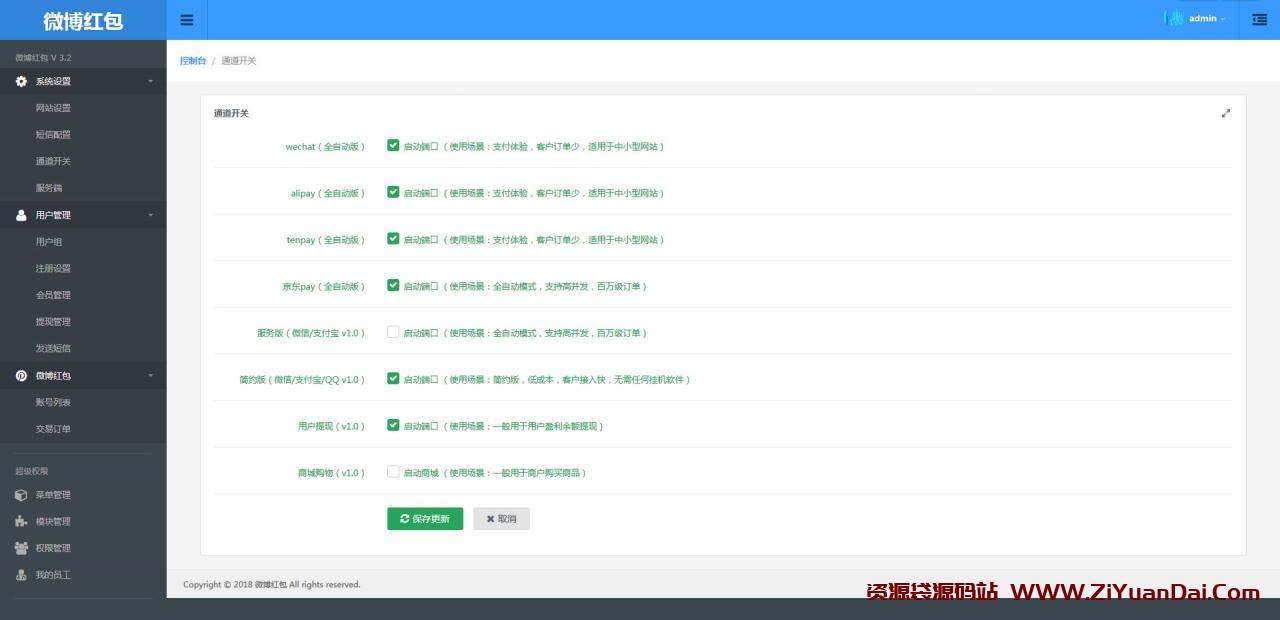Click the 保存更新 button
Screen dimensions: 1280x620
(425, 519)
